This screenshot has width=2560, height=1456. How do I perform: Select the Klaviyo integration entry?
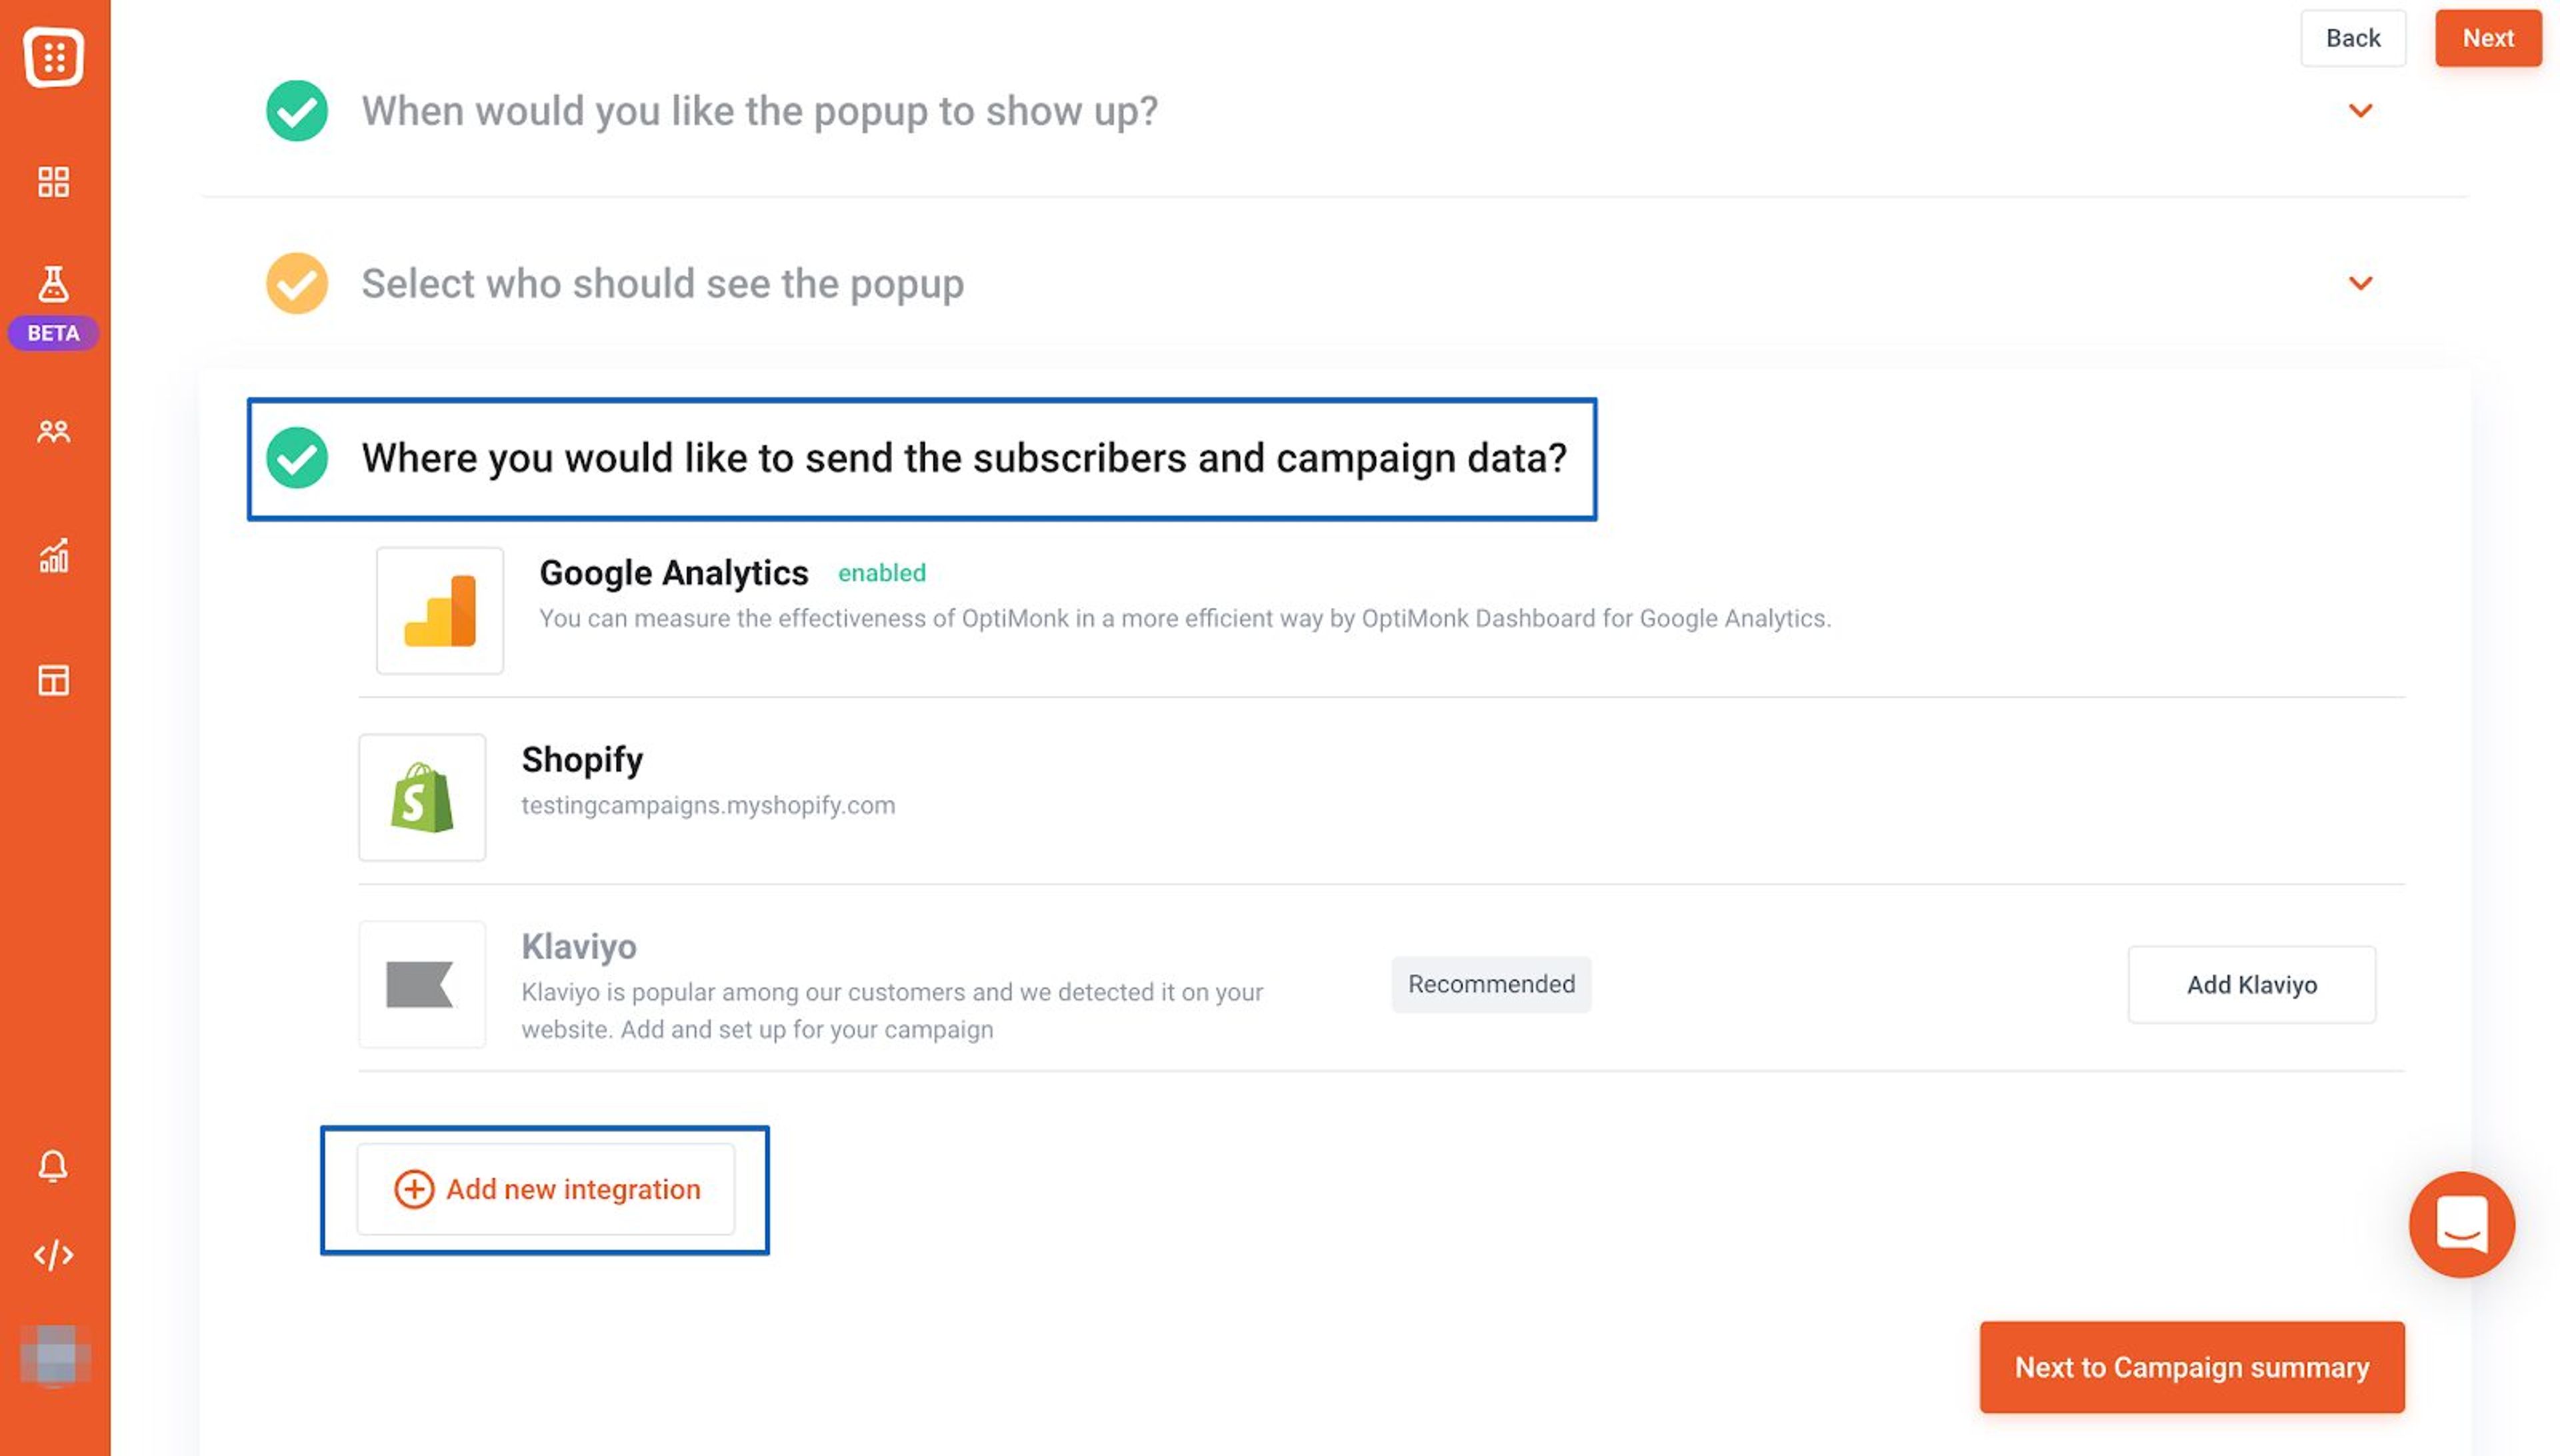580,946
